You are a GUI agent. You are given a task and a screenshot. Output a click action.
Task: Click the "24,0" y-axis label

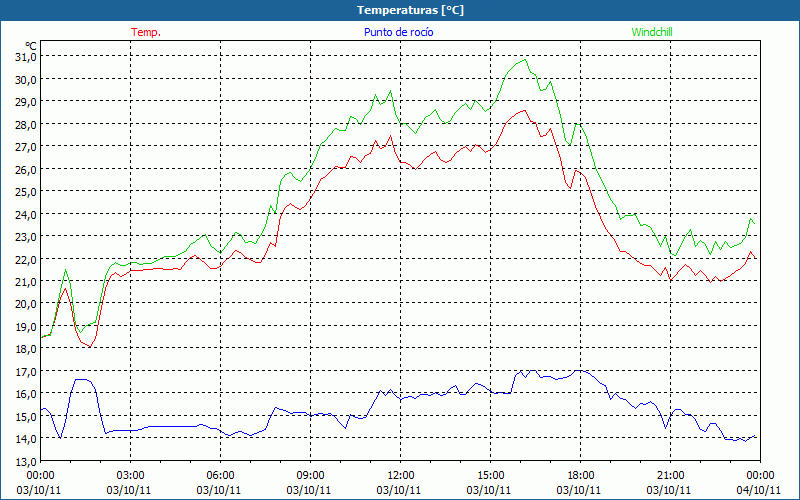[26, 214]
